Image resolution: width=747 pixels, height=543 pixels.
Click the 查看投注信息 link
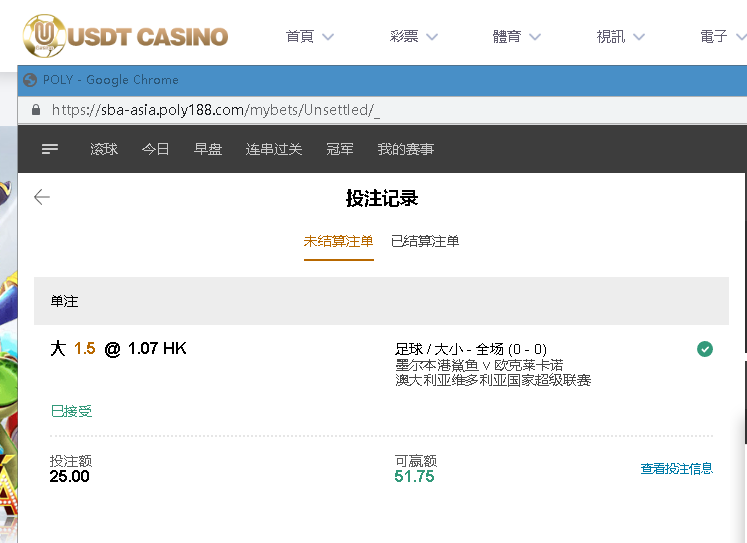676,469
